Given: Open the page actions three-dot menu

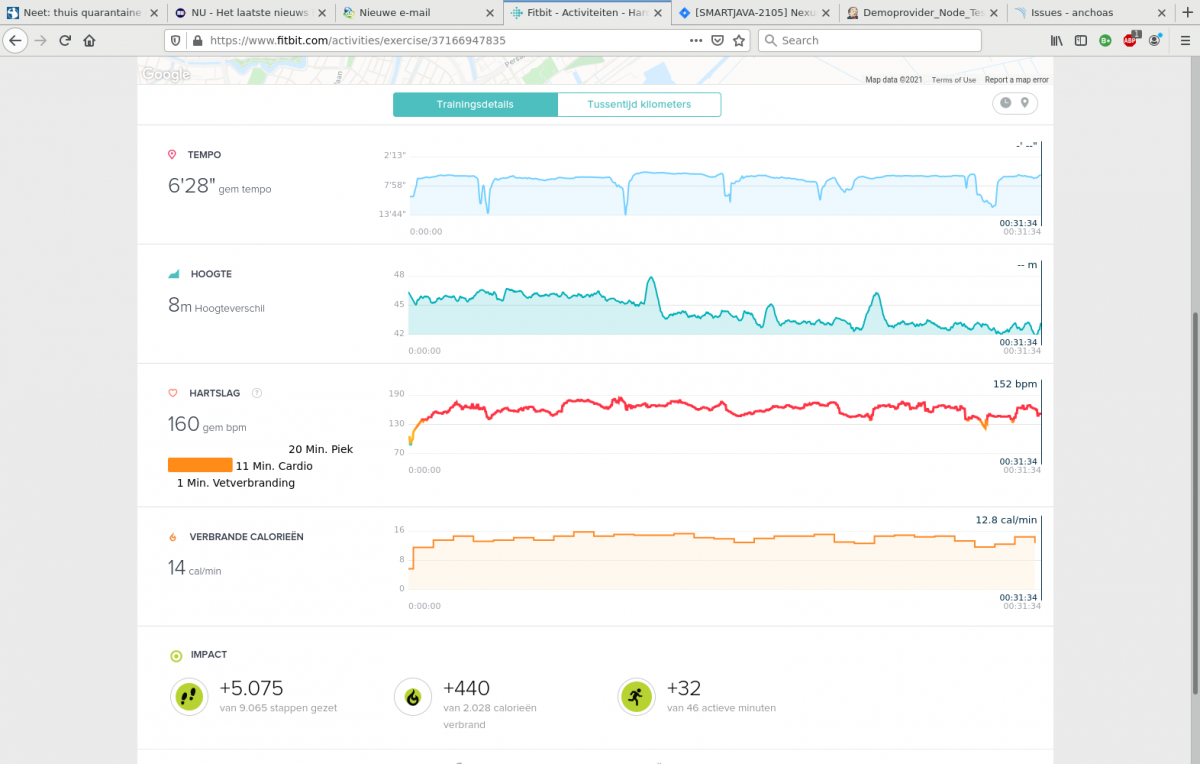Looking at the screenshot, I should 696,41.
